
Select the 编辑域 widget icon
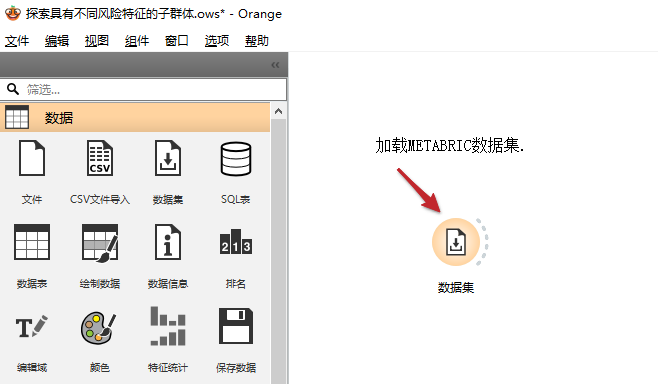click(x=32, y=327)
